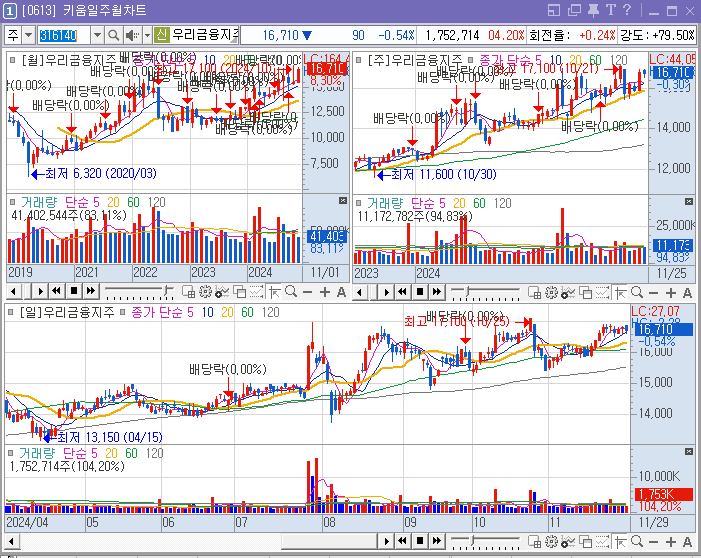Monthly chart: click minus zoom out icon
This screenshot has width=701, height=558.
pyautogui.click(x=307, y=292)
